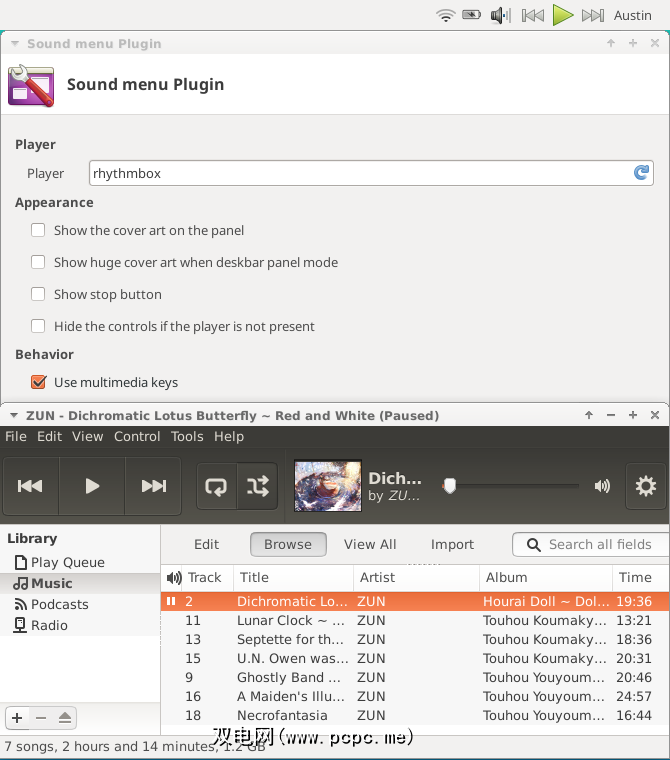This screenshot has width=670, height=760.
Task: Click the refresh icon in Player field
Action: pos(642,173)
